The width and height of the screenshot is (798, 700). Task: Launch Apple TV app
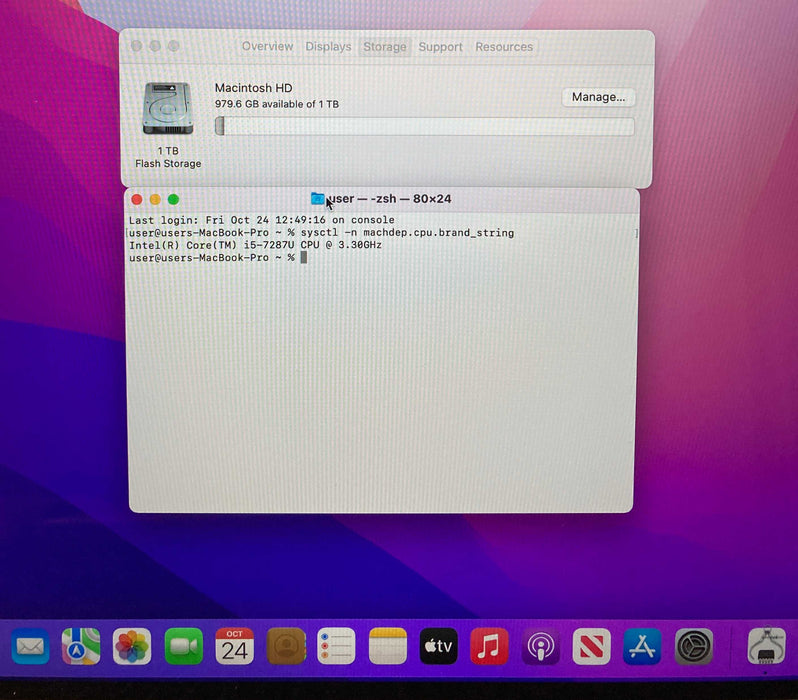click(438, 647)
